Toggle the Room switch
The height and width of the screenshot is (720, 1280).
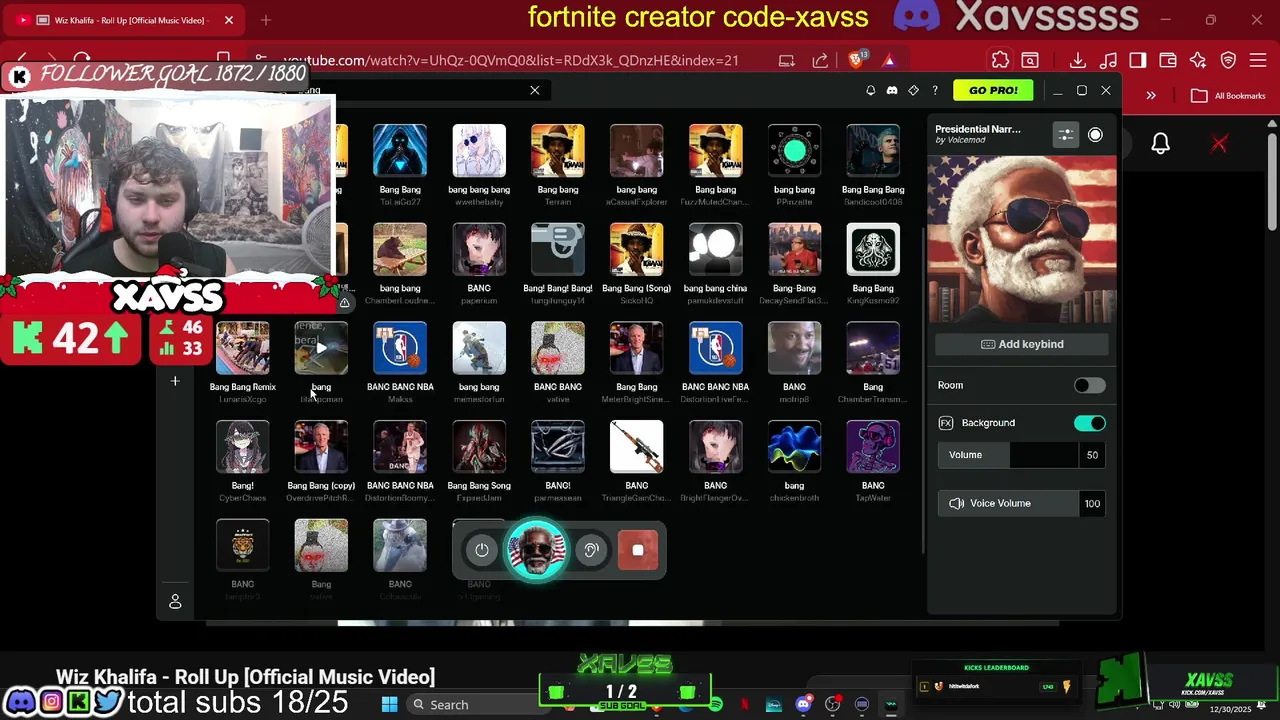tap(1089, 385)
